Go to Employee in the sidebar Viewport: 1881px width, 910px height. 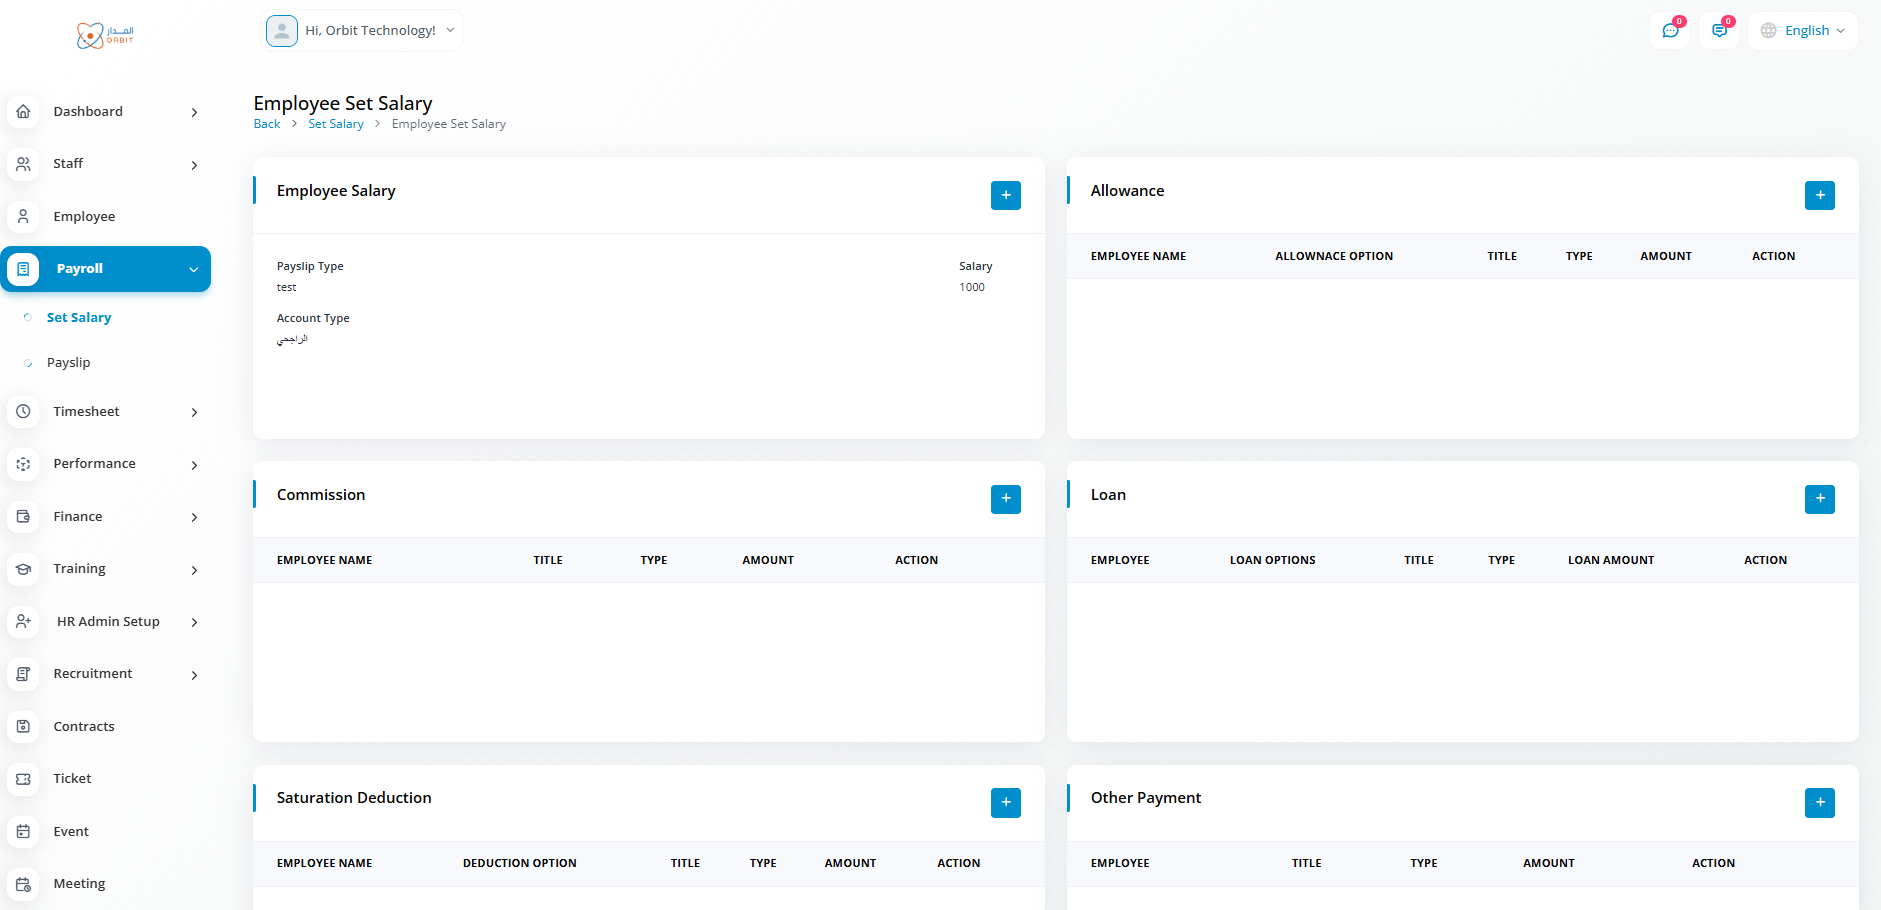[84, 217]
